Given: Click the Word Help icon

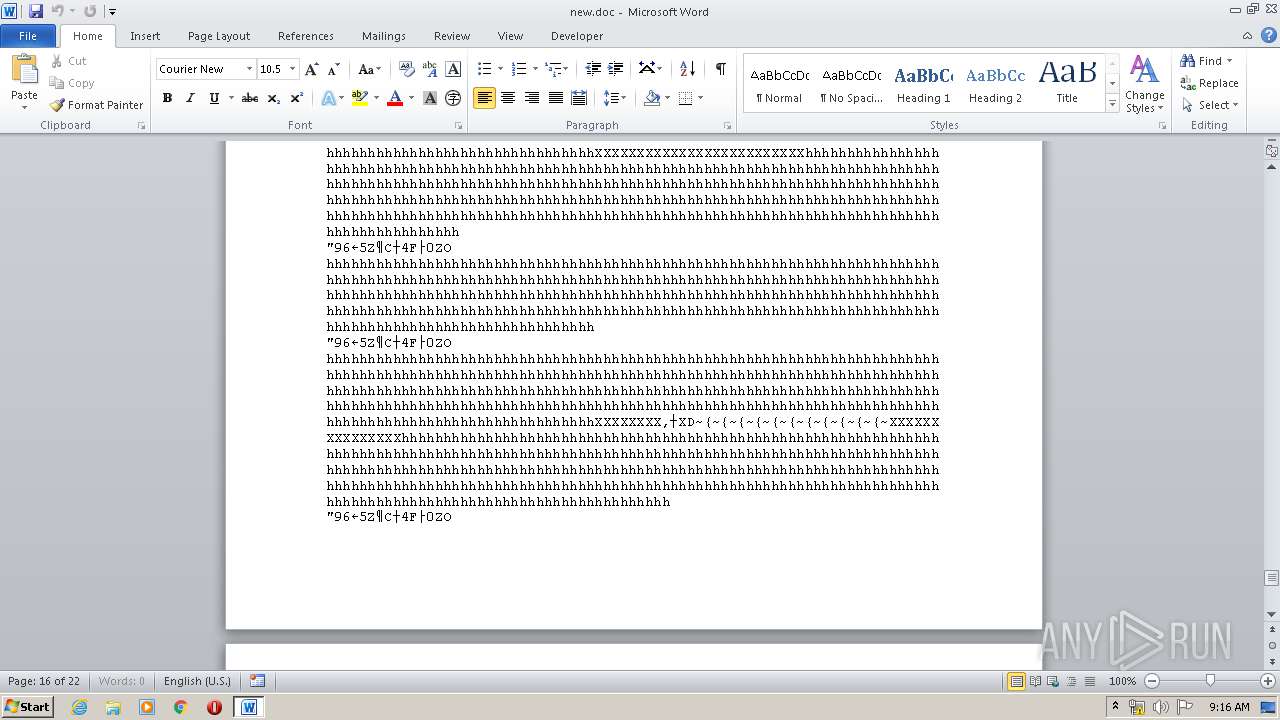Looking at the screenshot, I should (1269, 34).
